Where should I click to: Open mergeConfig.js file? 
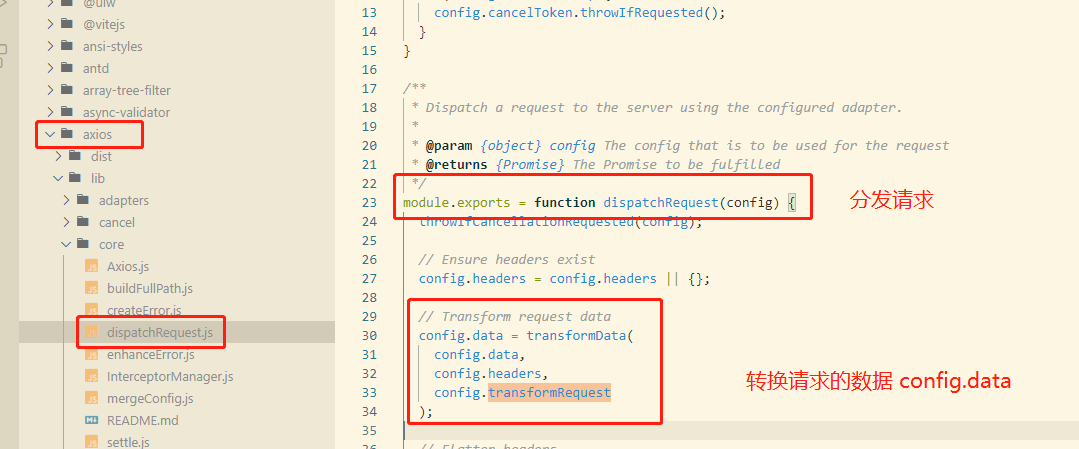pos(150,399)
